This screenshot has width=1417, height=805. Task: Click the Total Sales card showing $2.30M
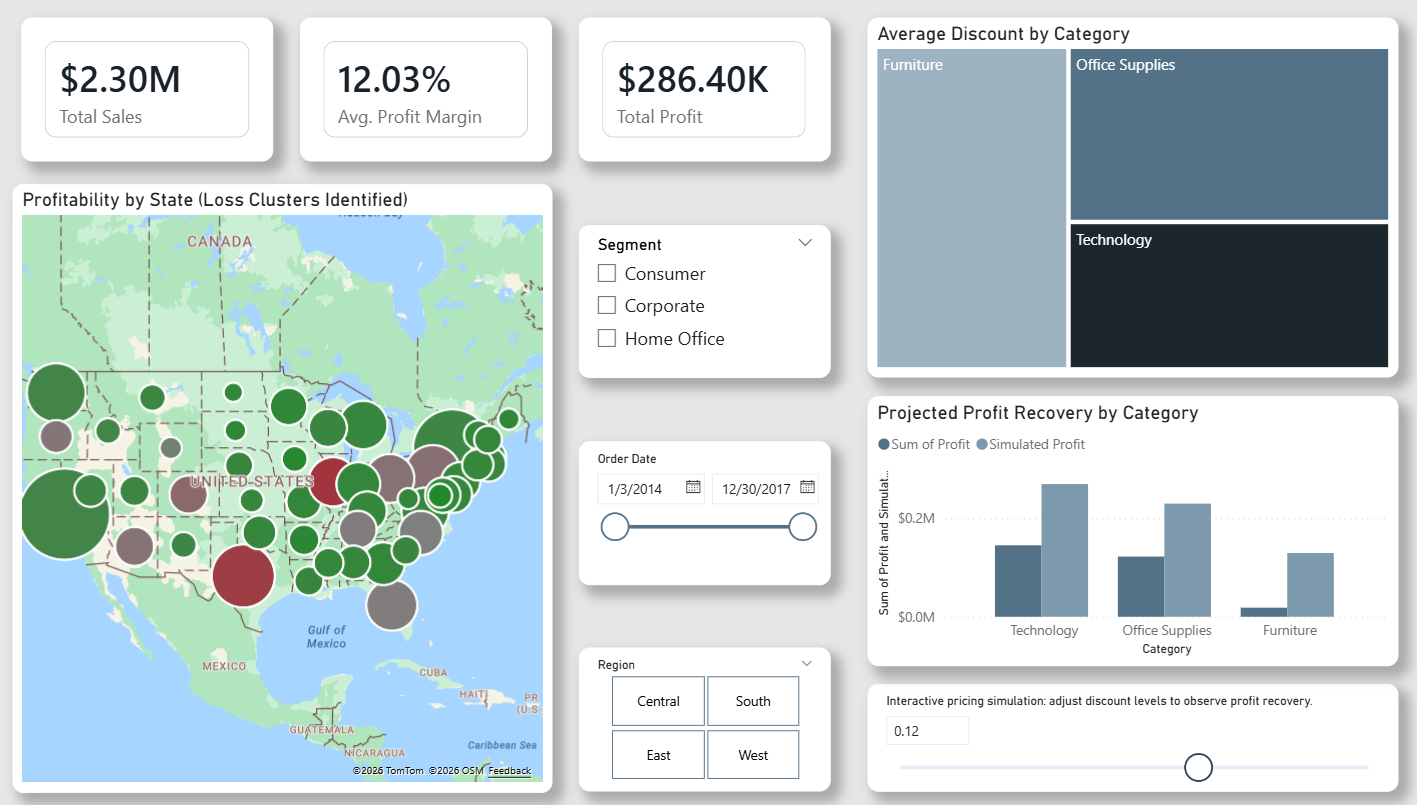pyautogui.click(x=147, y=89)
